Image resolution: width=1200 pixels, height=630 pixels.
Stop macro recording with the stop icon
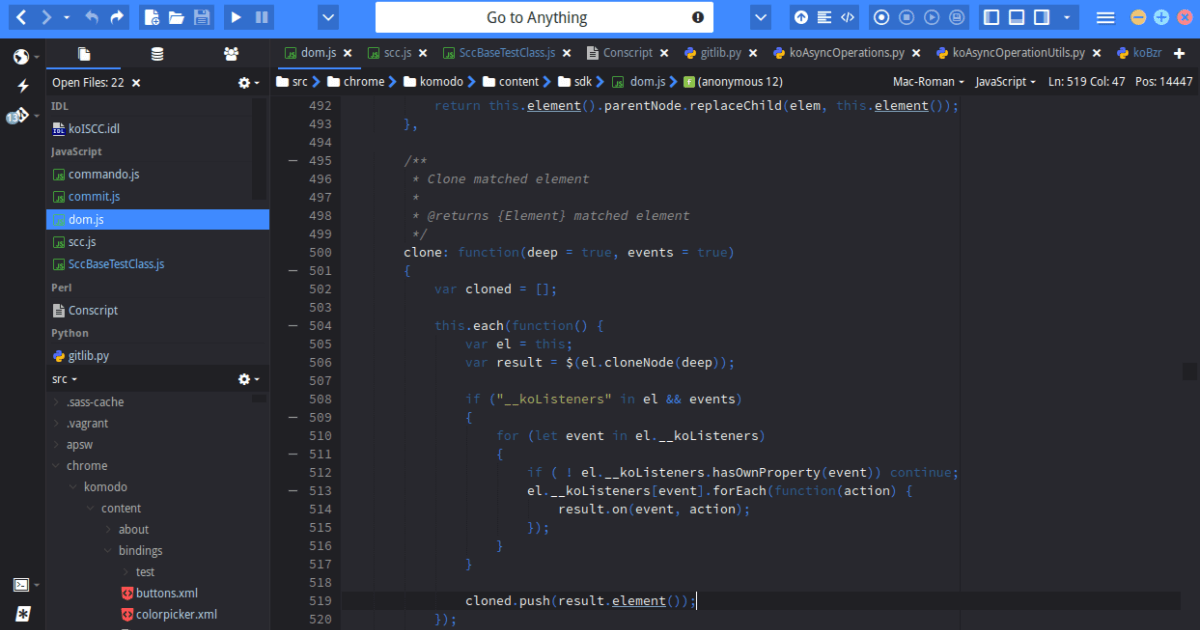click(x=907, y=17)
